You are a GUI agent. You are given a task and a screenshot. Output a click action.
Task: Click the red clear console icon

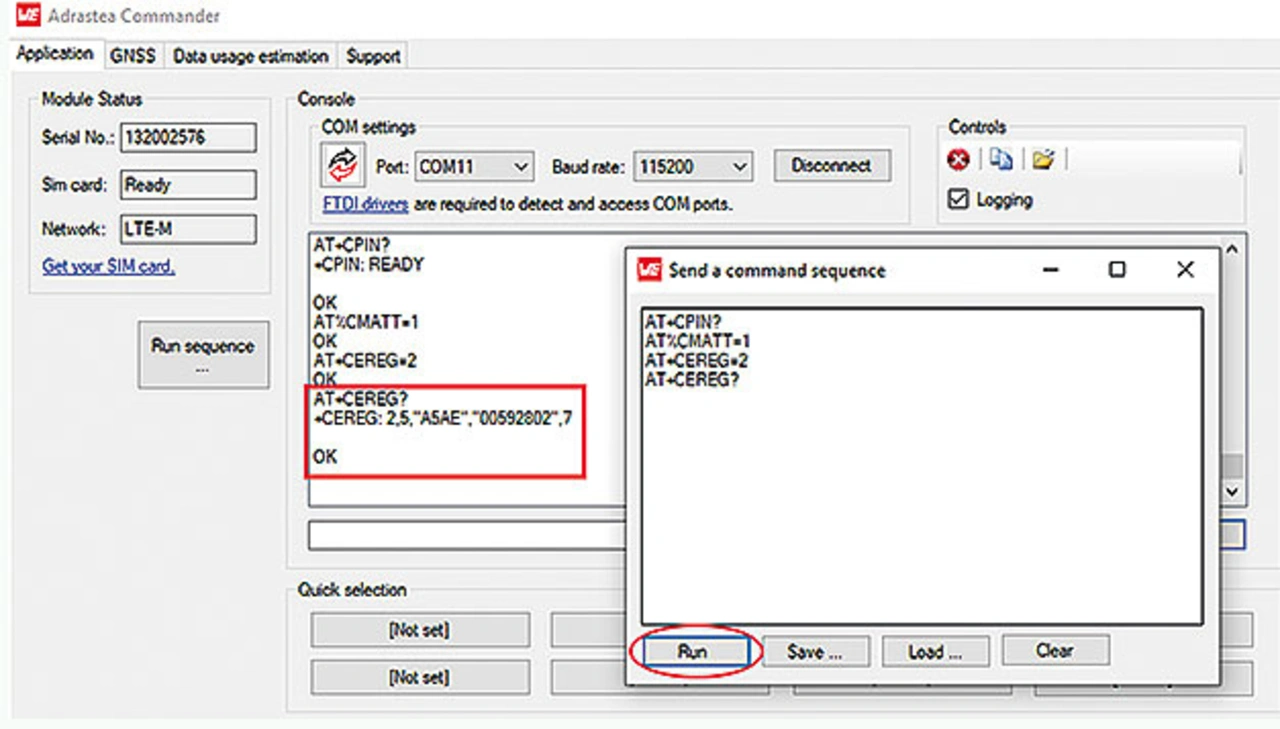tap(958, 160)
